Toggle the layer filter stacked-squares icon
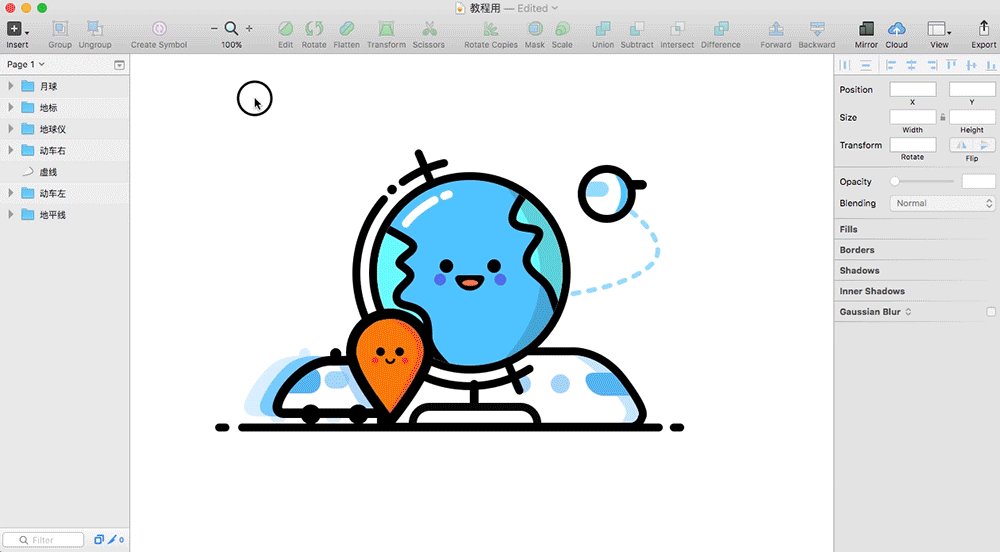Image resolution: width=1000 pixels, height=552 pixels. (x=99, y=540)
